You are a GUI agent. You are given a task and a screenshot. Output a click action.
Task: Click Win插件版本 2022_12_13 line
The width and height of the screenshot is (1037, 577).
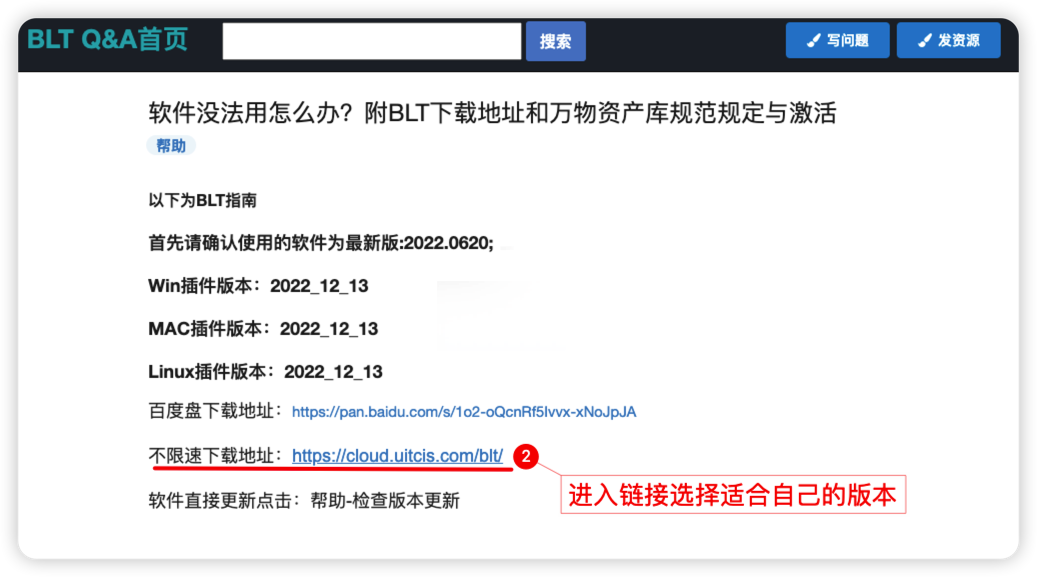258,286
